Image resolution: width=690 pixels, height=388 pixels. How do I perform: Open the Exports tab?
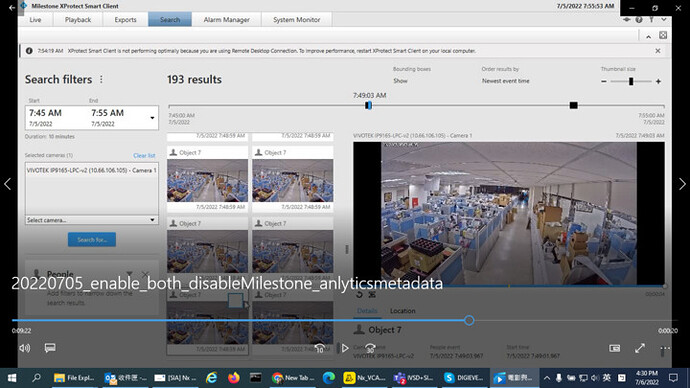[125, 20]
